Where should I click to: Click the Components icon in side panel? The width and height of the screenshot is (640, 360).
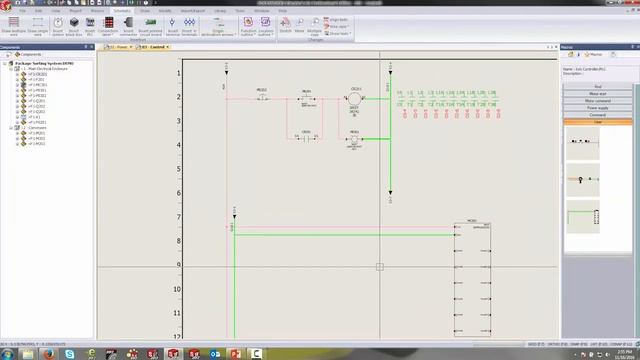click(18, 54)
